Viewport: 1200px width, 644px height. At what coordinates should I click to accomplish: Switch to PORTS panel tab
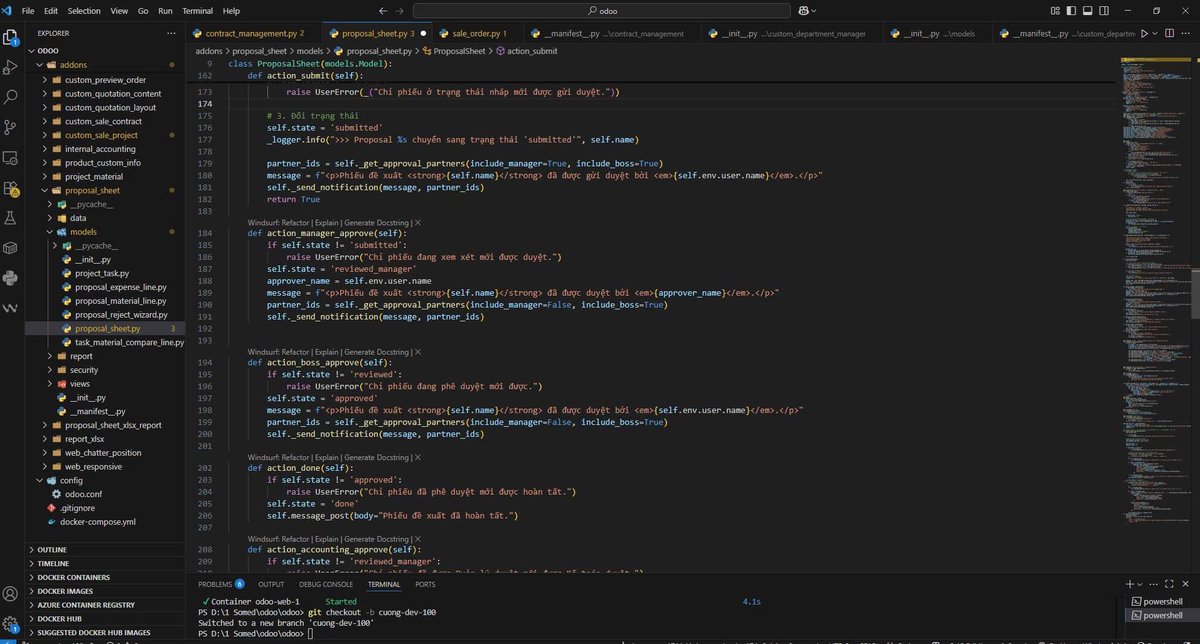[425, 584]
